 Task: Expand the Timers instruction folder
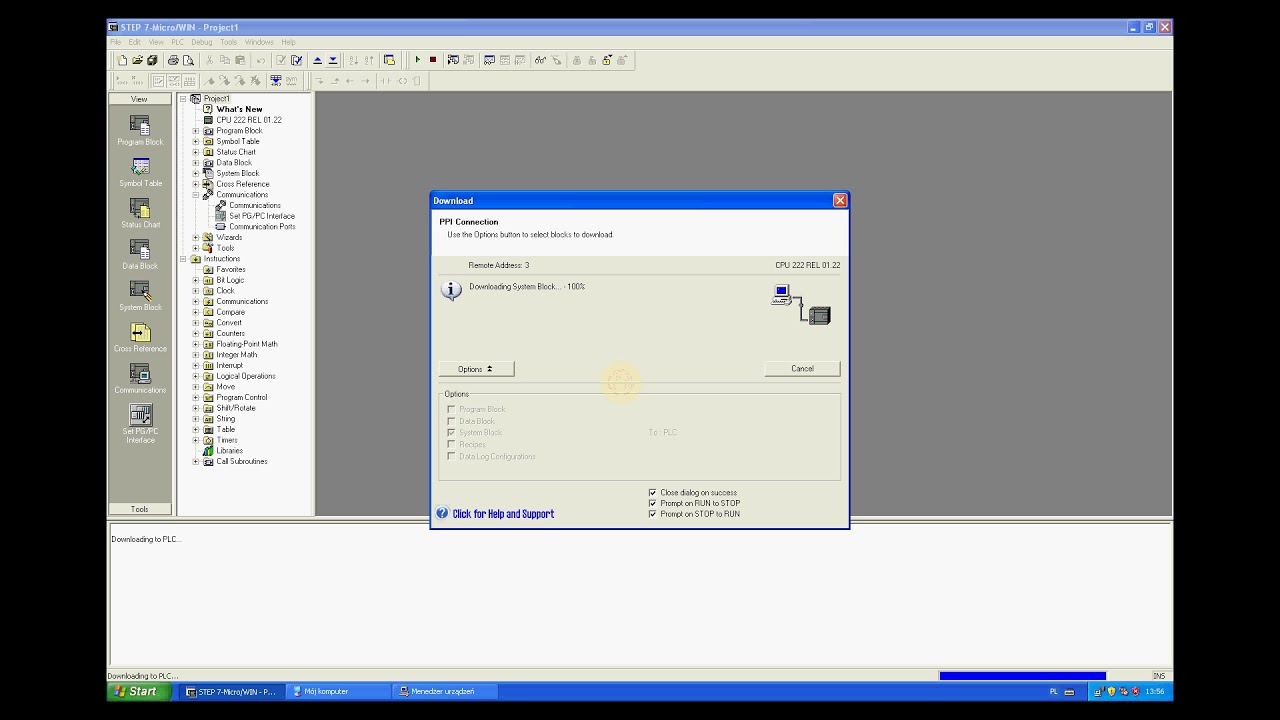[196, 440]
